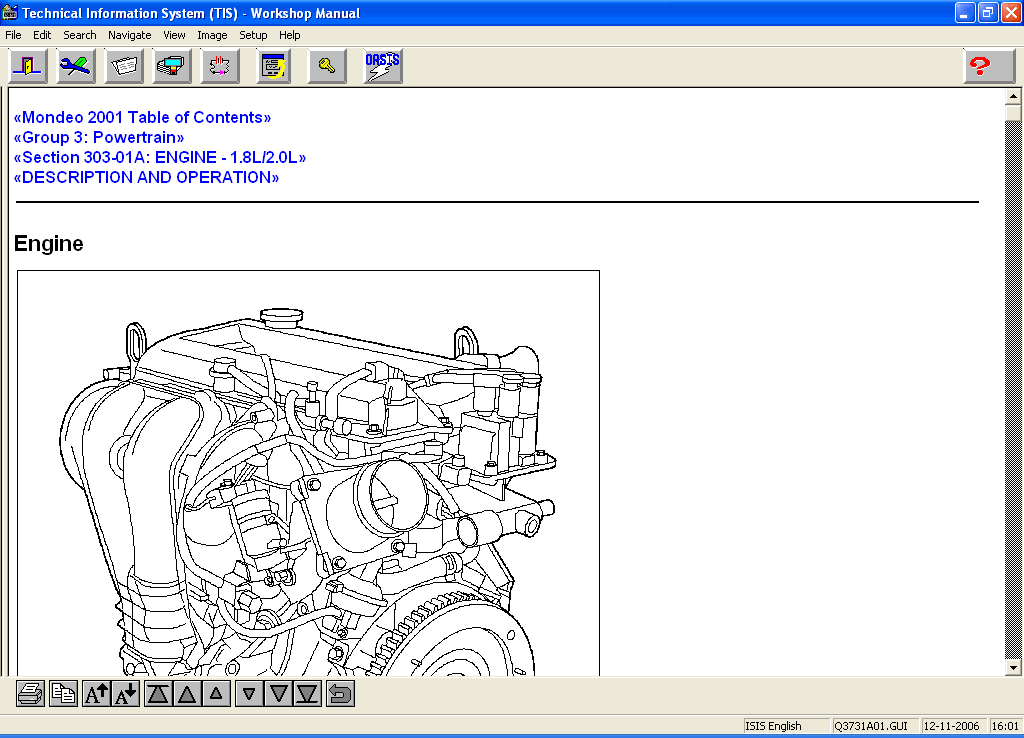Viewport: 1024px width, 738px height.
Task: Go back with the return arrow icon
Action: [340, 694]
